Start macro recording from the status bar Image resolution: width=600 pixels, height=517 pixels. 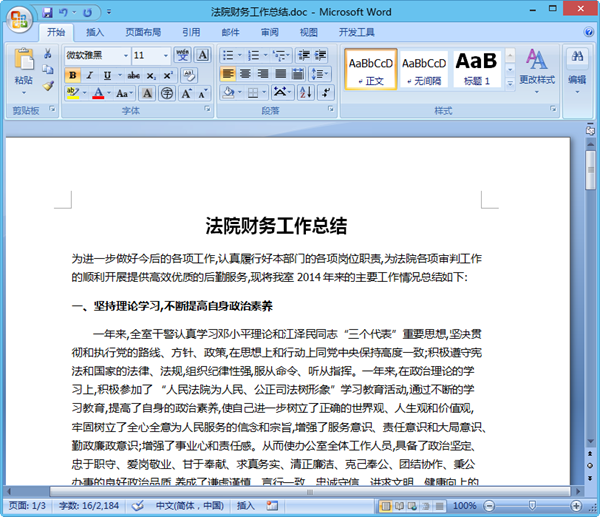click(x=272, y=506)
